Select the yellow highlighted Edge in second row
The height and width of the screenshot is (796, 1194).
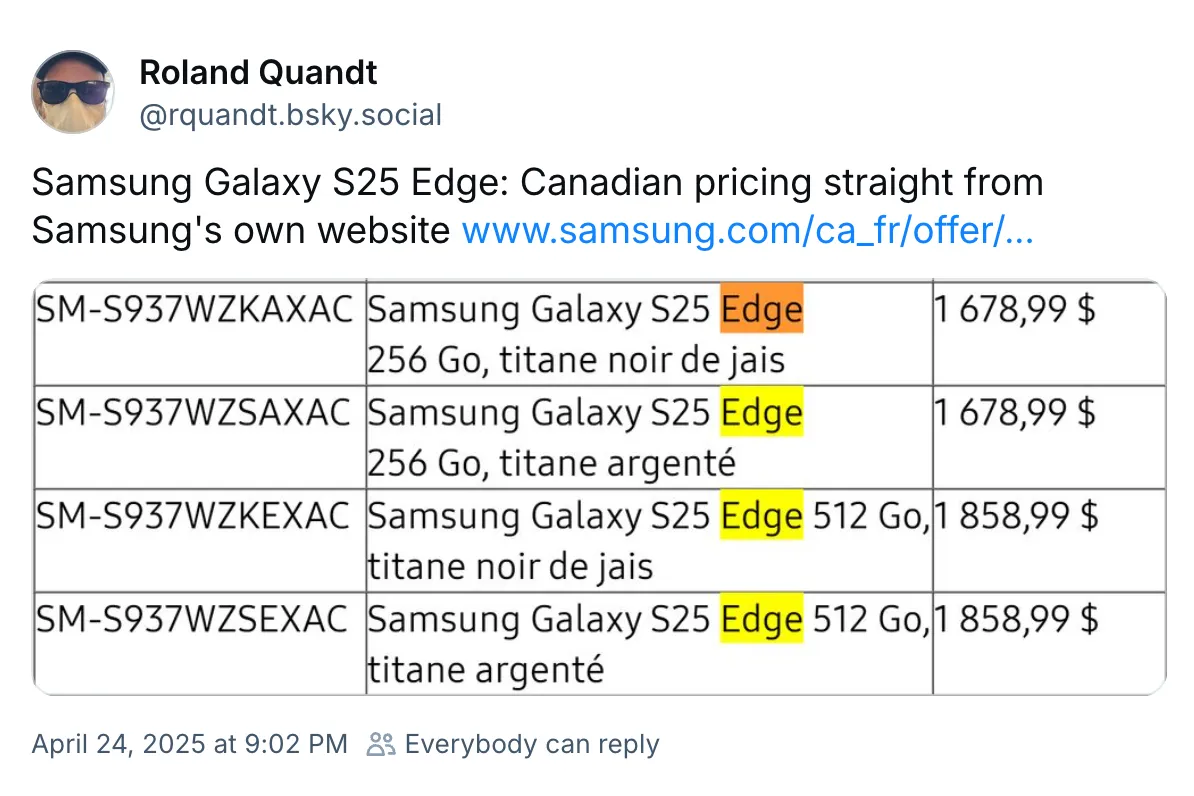coord(761,412)
